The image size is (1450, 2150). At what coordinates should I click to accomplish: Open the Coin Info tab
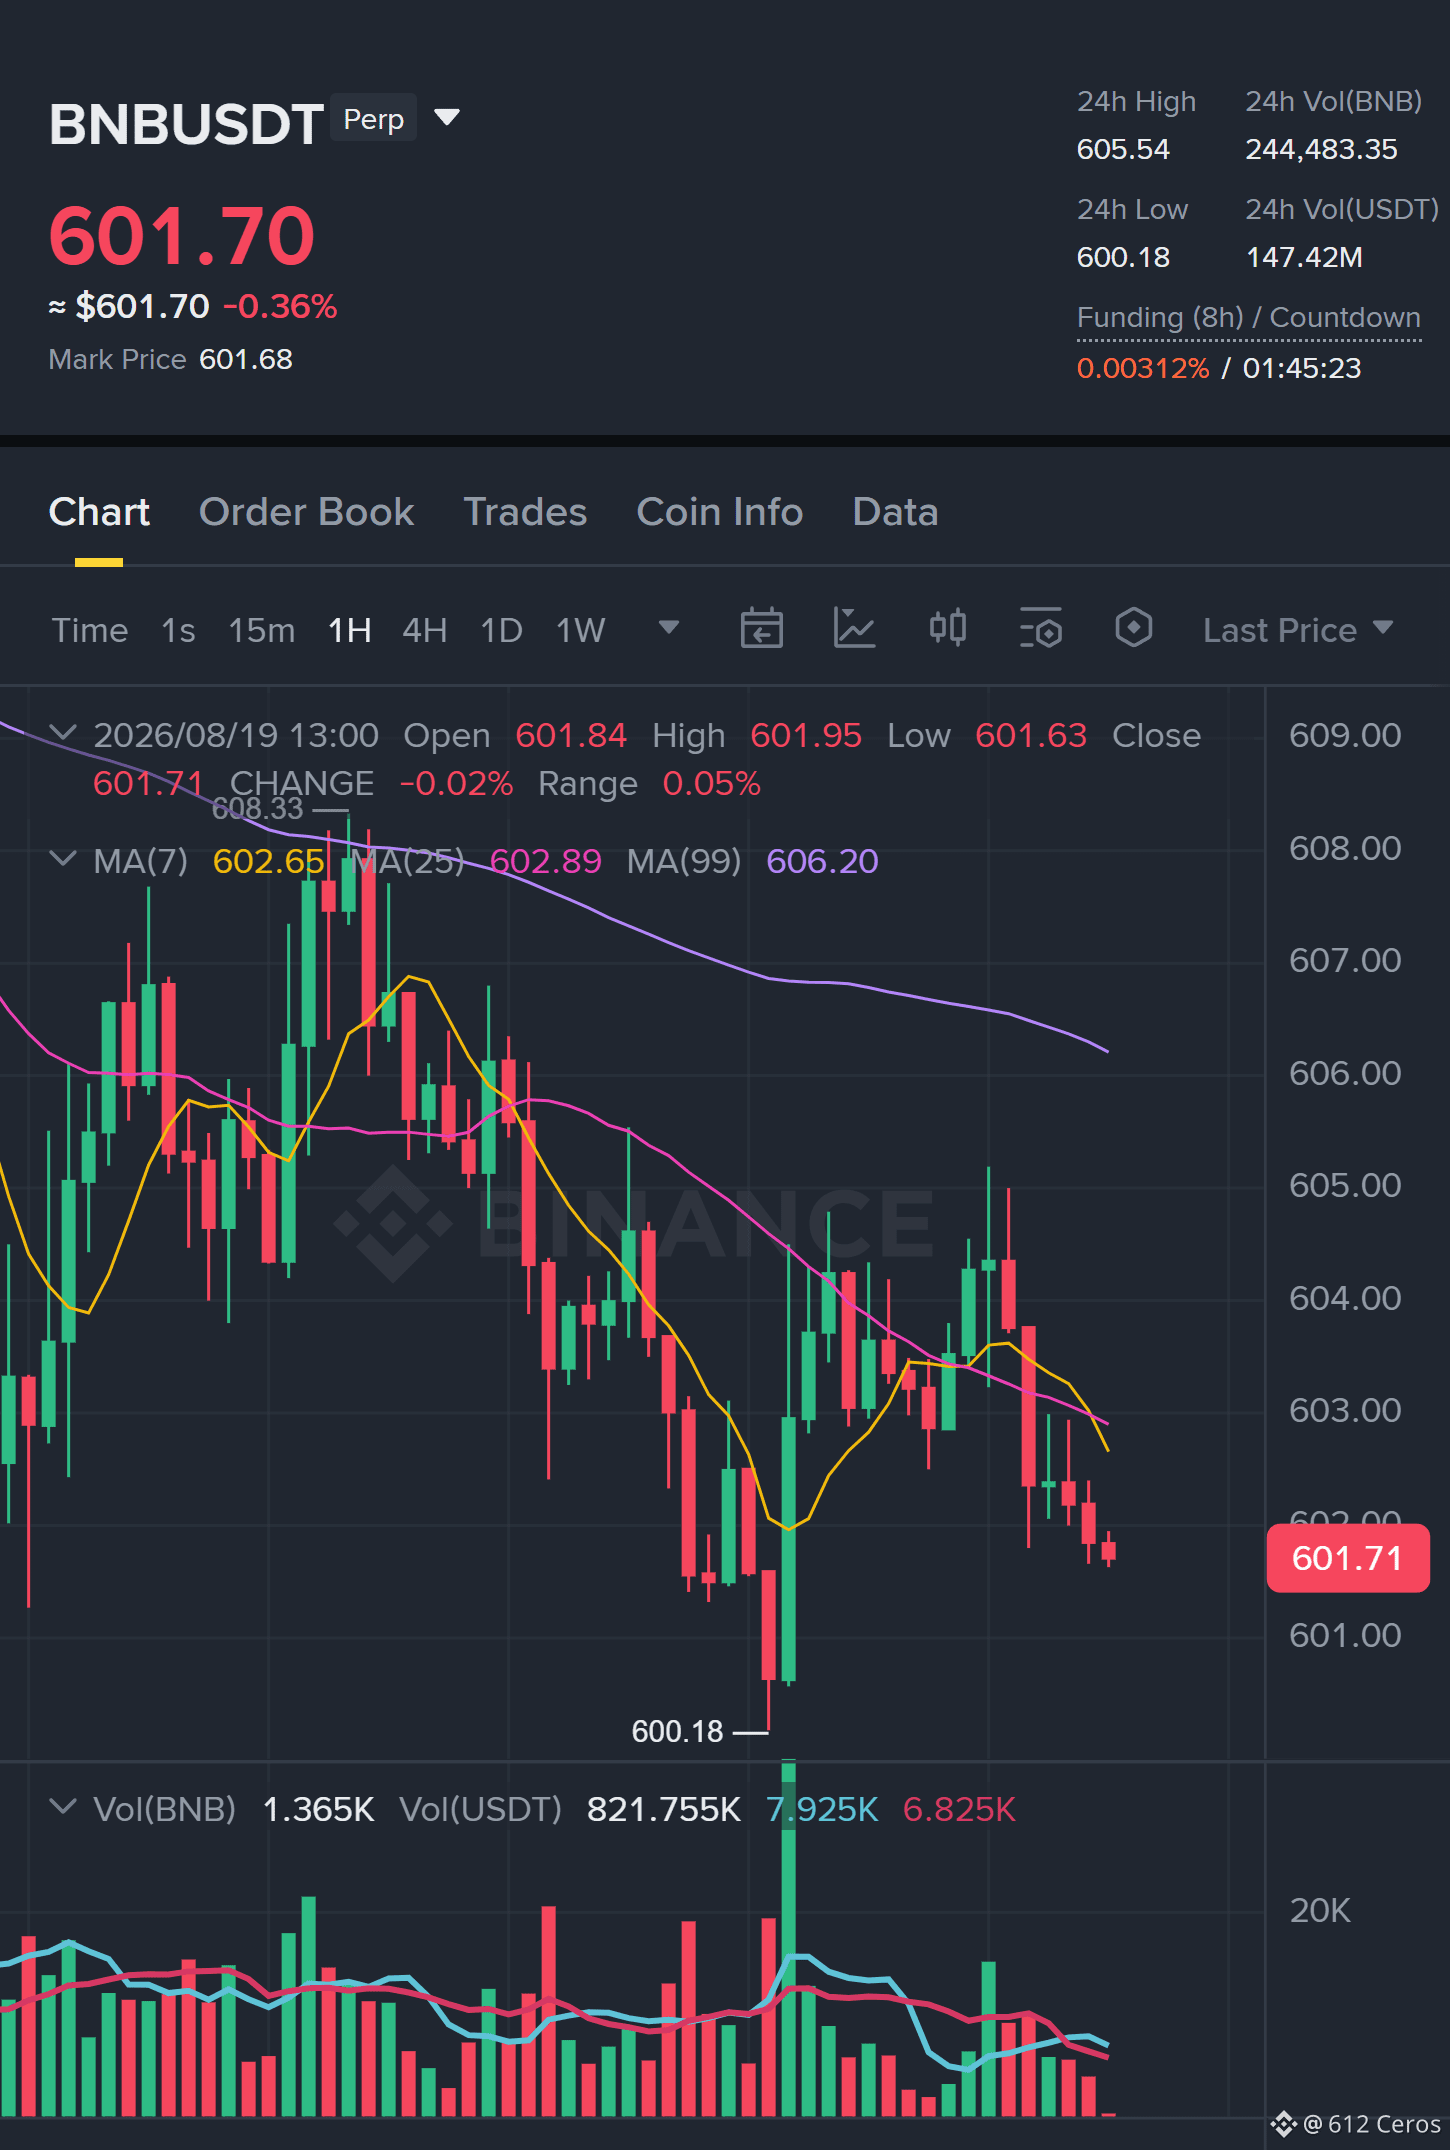coord(720,512)
